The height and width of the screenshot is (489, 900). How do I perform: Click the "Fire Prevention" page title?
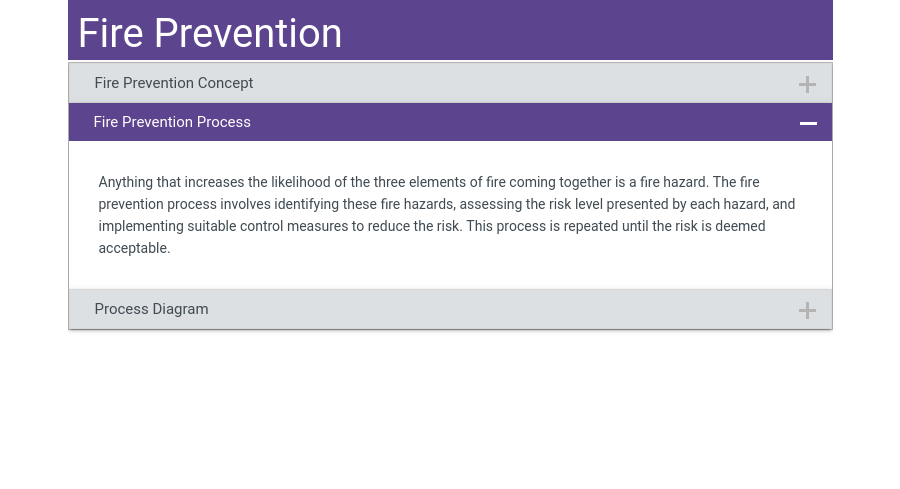(210, 33)
